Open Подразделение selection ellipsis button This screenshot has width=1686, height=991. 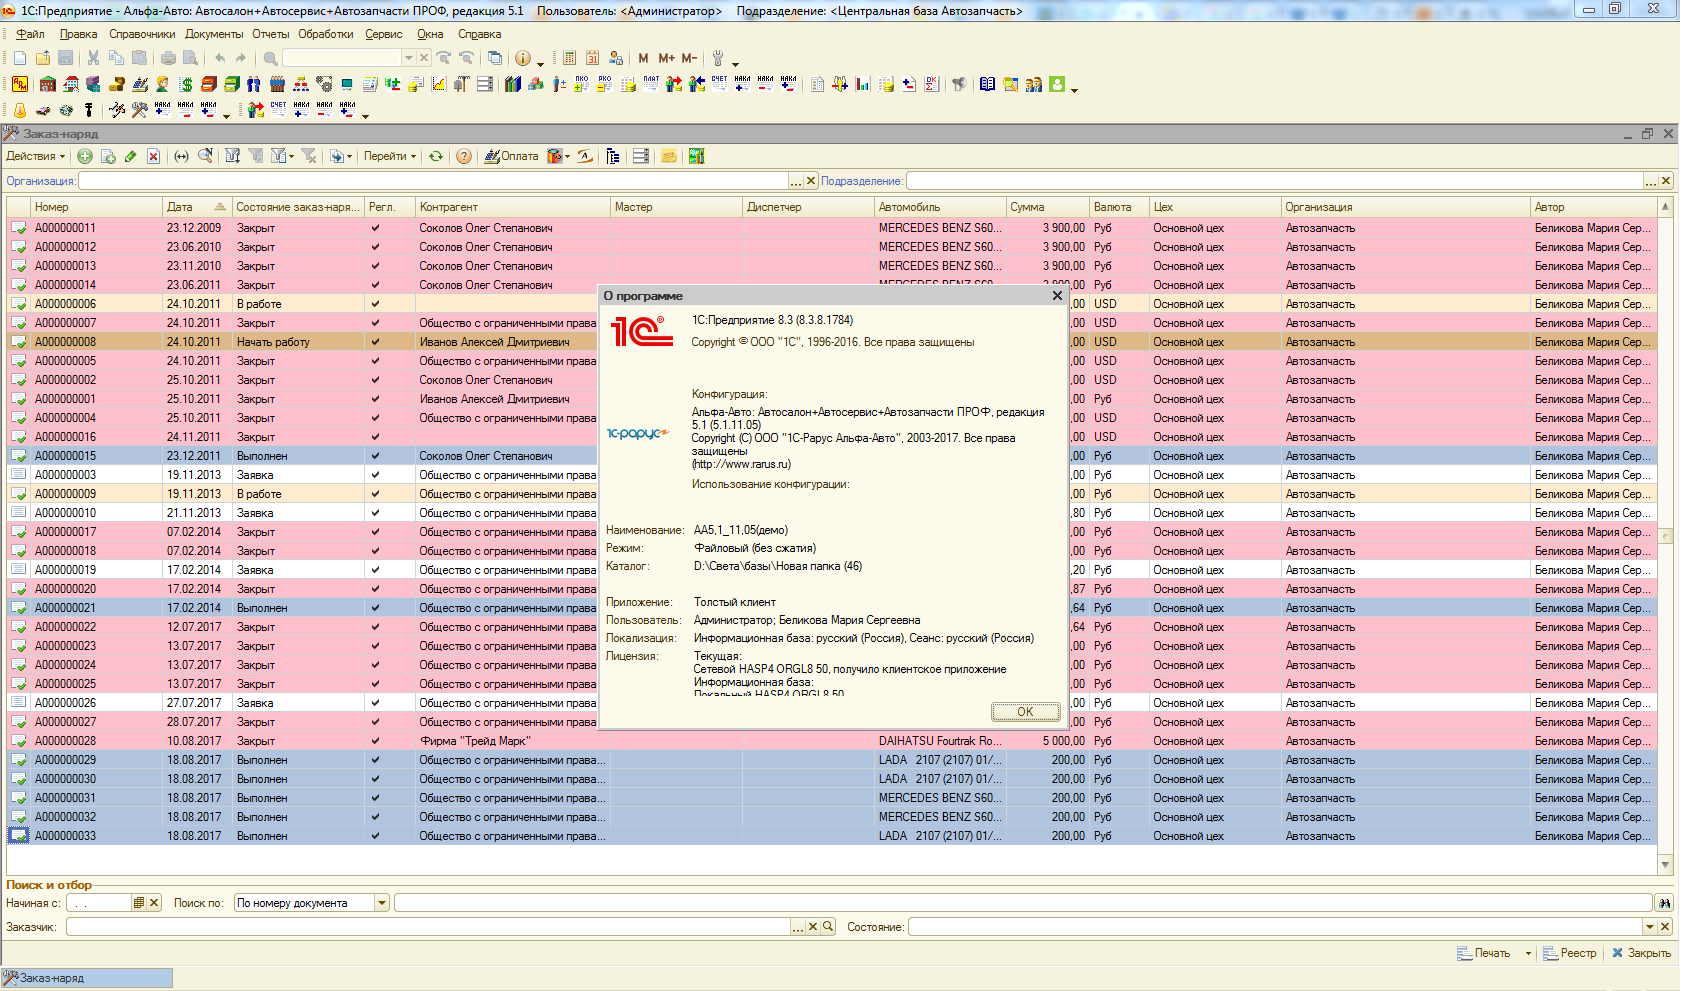pyautogui.click(x=1651, y=181)
